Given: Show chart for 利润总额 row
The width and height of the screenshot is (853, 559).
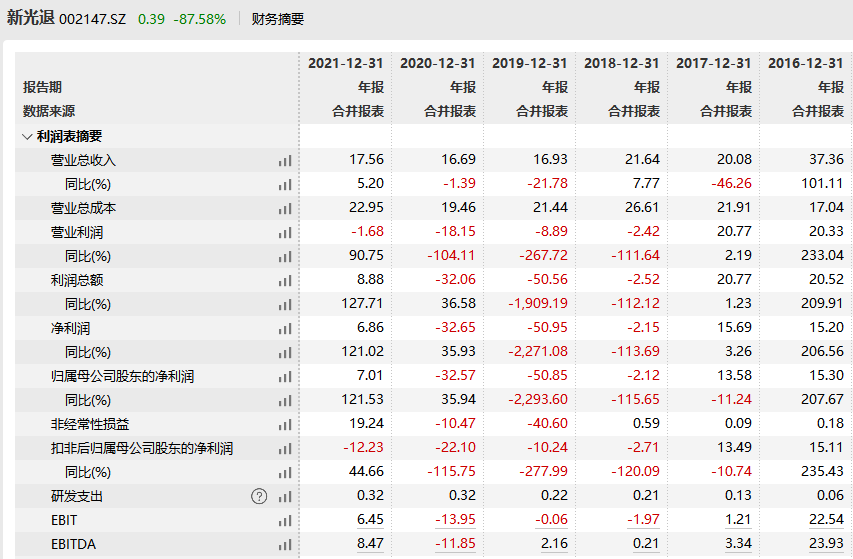Looking at the screenshot, I should [285, 280].
